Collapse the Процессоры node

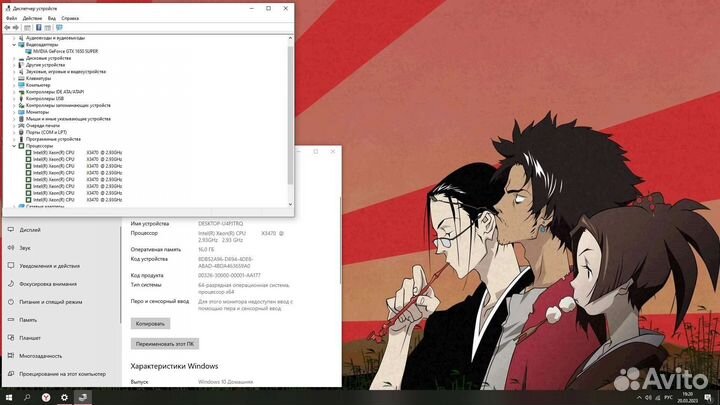[x=14, y=146]
